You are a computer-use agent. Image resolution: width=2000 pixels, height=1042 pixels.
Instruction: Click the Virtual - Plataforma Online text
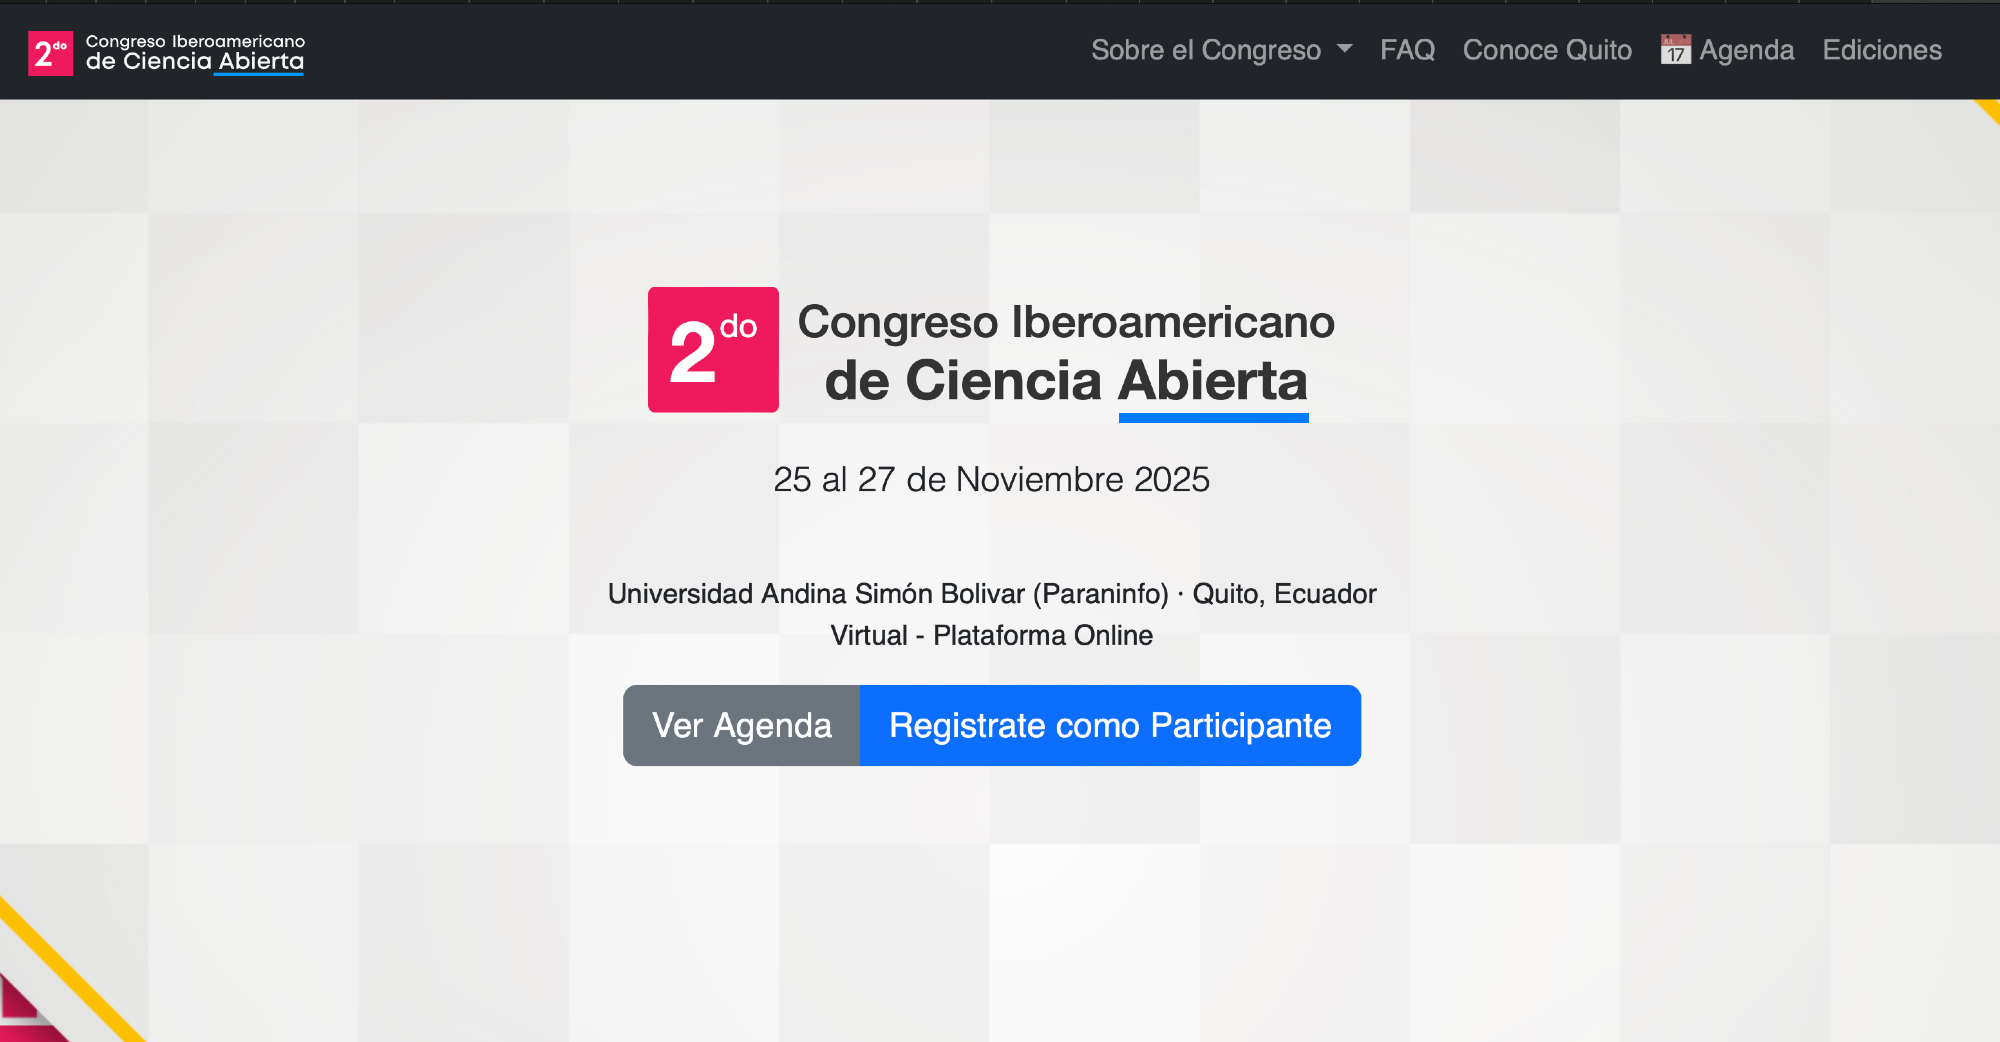coord(991,636)
